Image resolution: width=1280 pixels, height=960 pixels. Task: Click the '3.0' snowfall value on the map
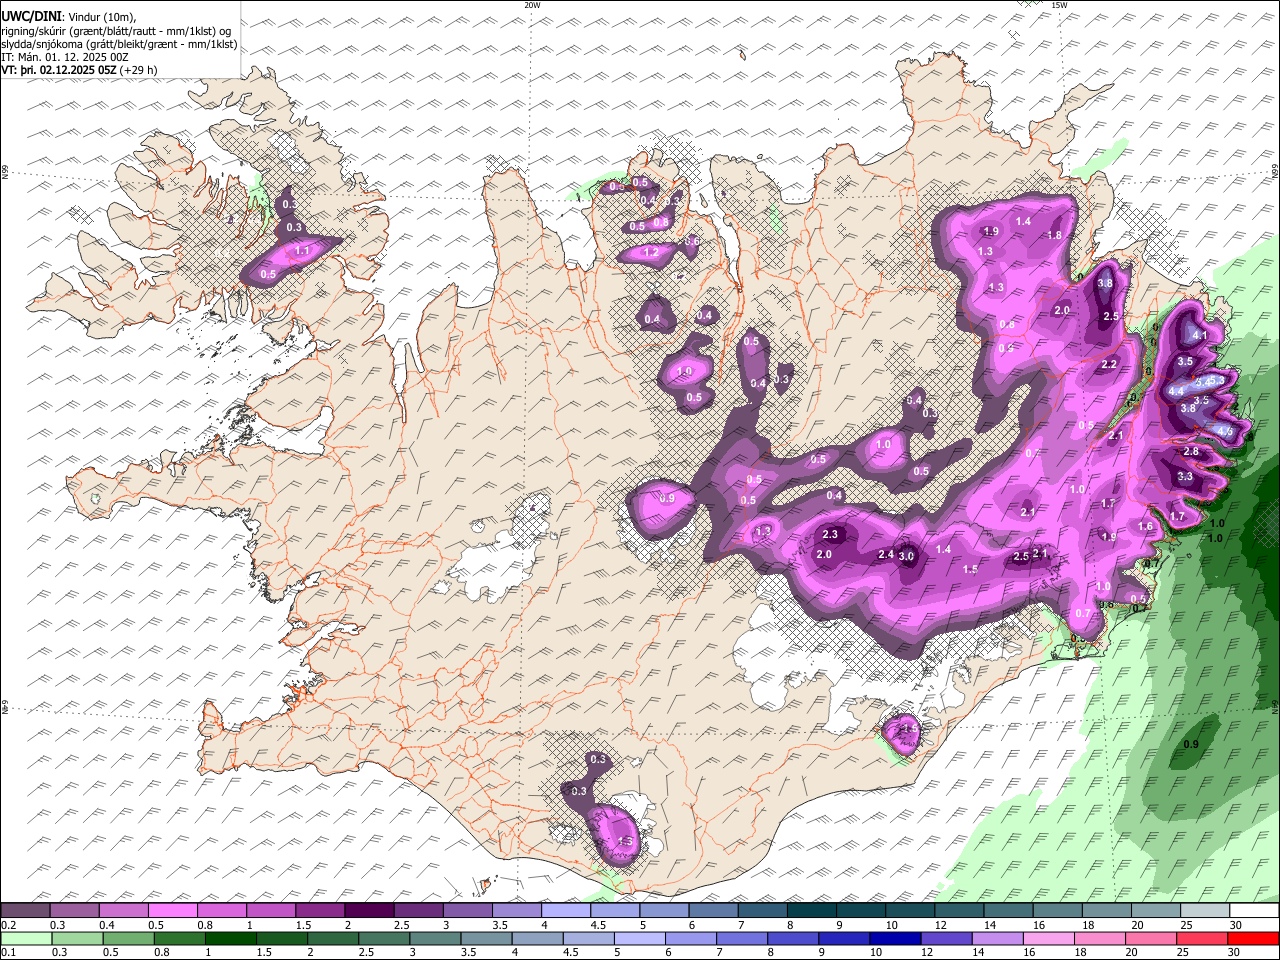pos(907,557)
